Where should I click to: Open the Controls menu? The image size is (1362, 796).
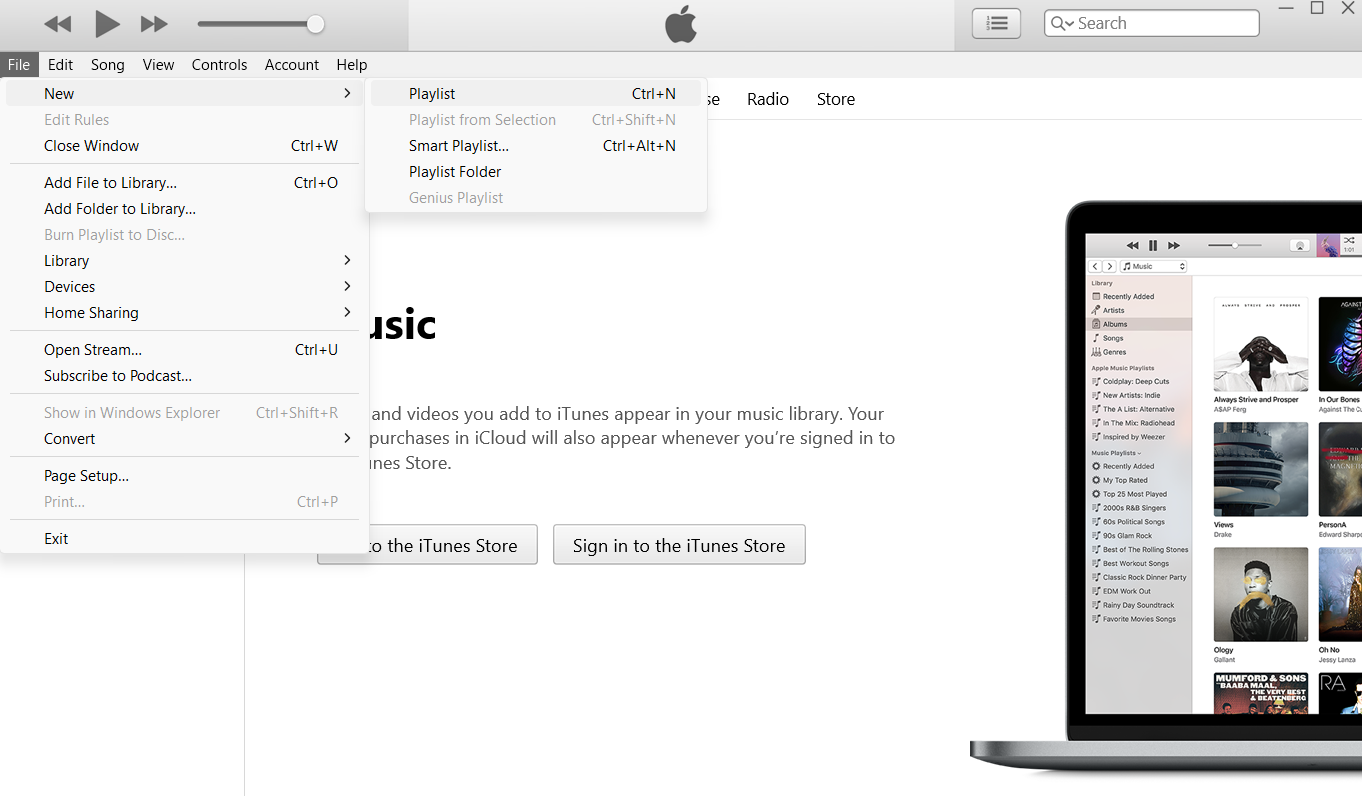[219, 64]
